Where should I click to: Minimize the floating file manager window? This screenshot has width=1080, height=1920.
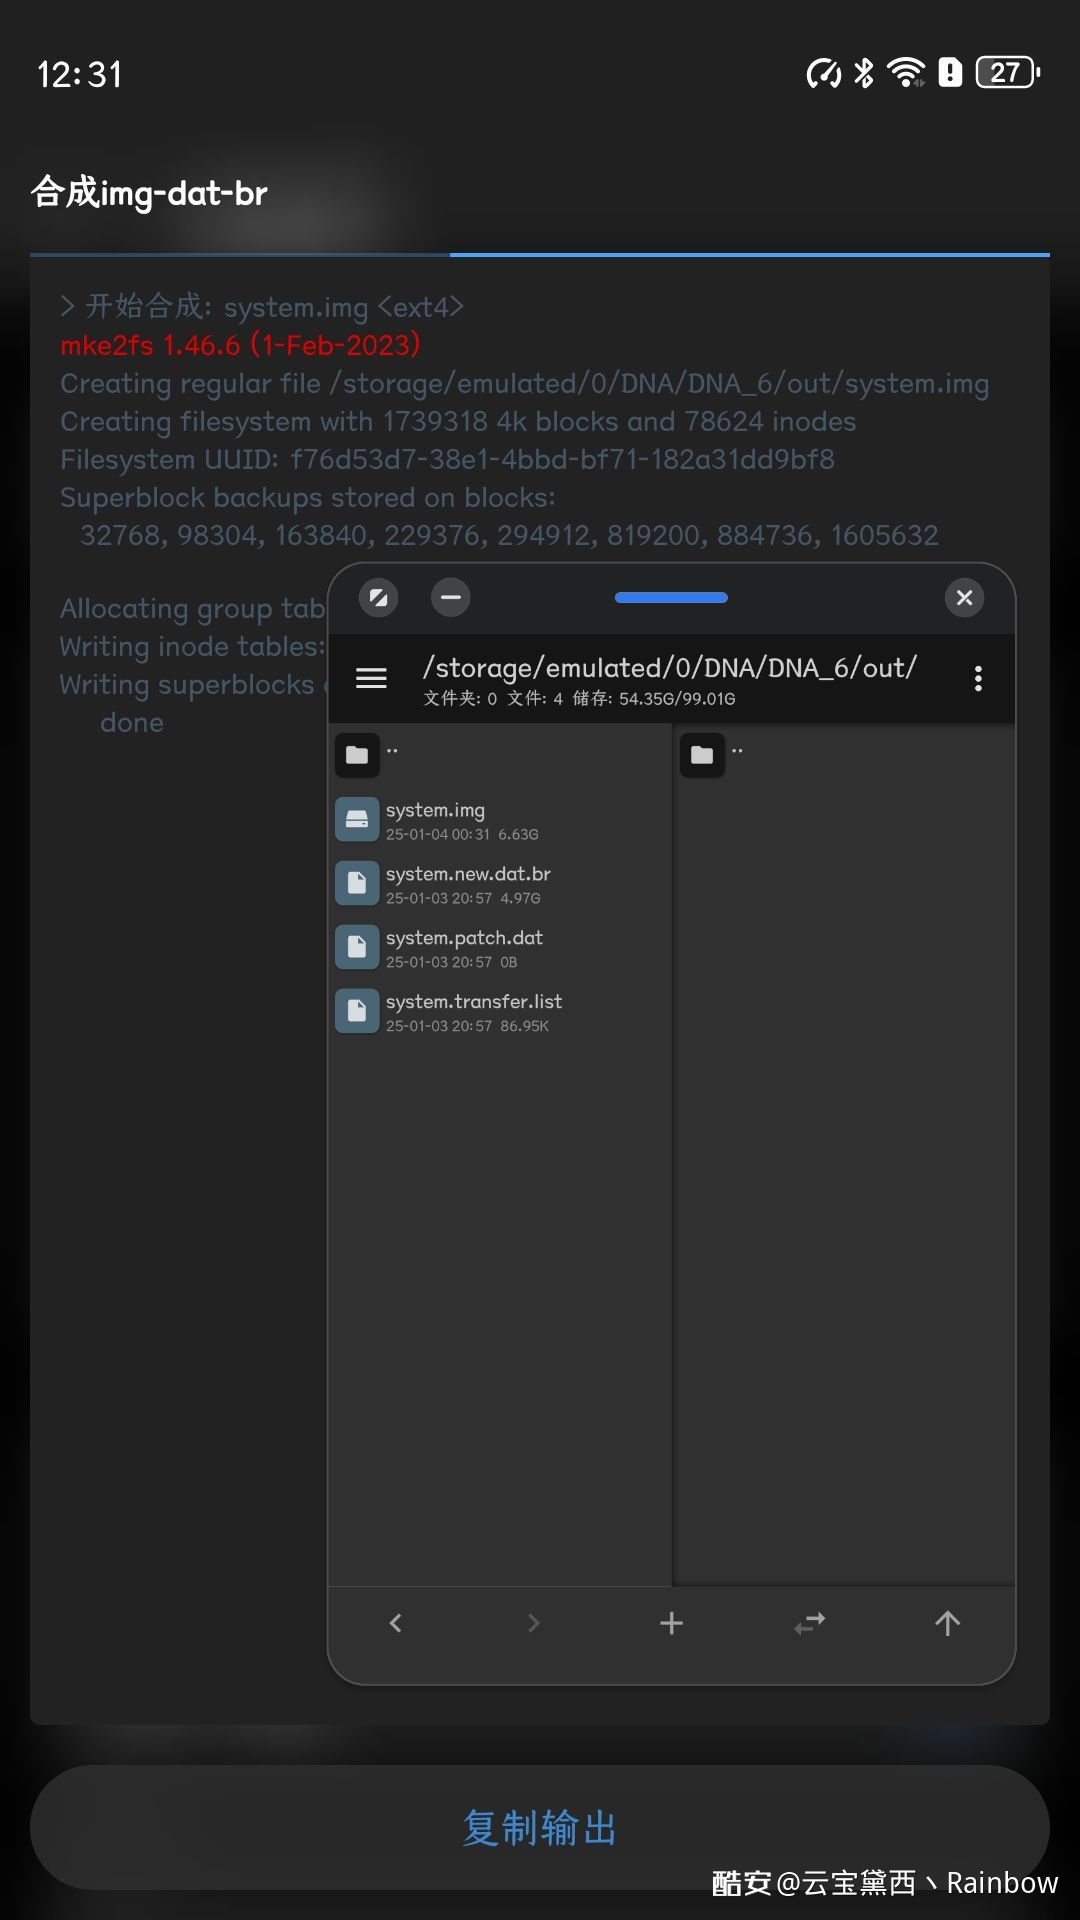[x=451, y=598]
